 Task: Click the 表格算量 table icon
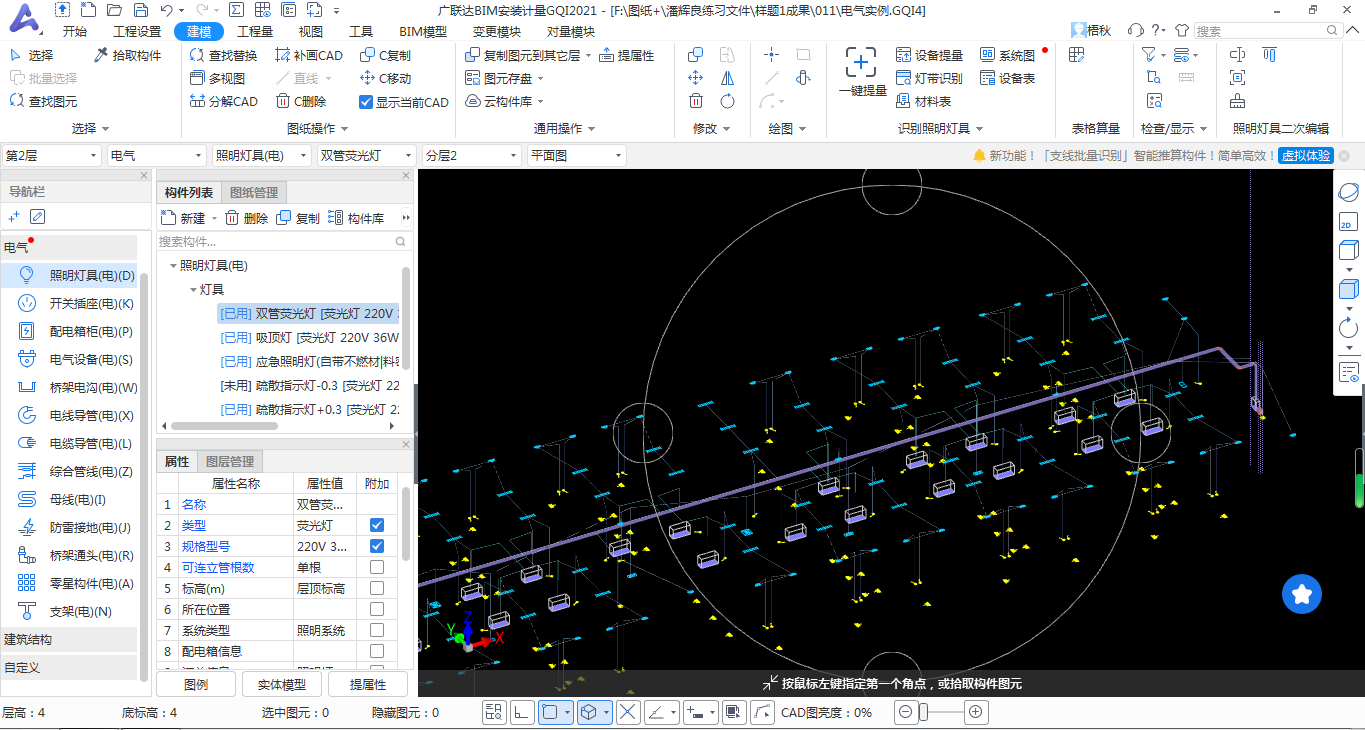click(x=1077, y=55)
